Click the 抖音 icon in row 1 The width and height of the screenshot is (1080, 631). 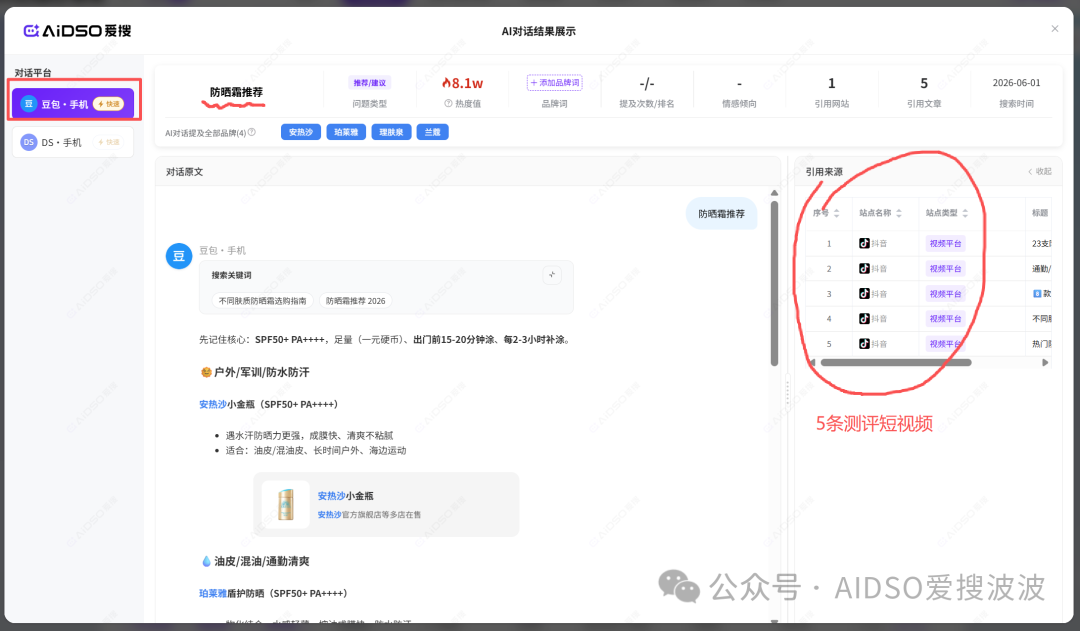point(864,243)
